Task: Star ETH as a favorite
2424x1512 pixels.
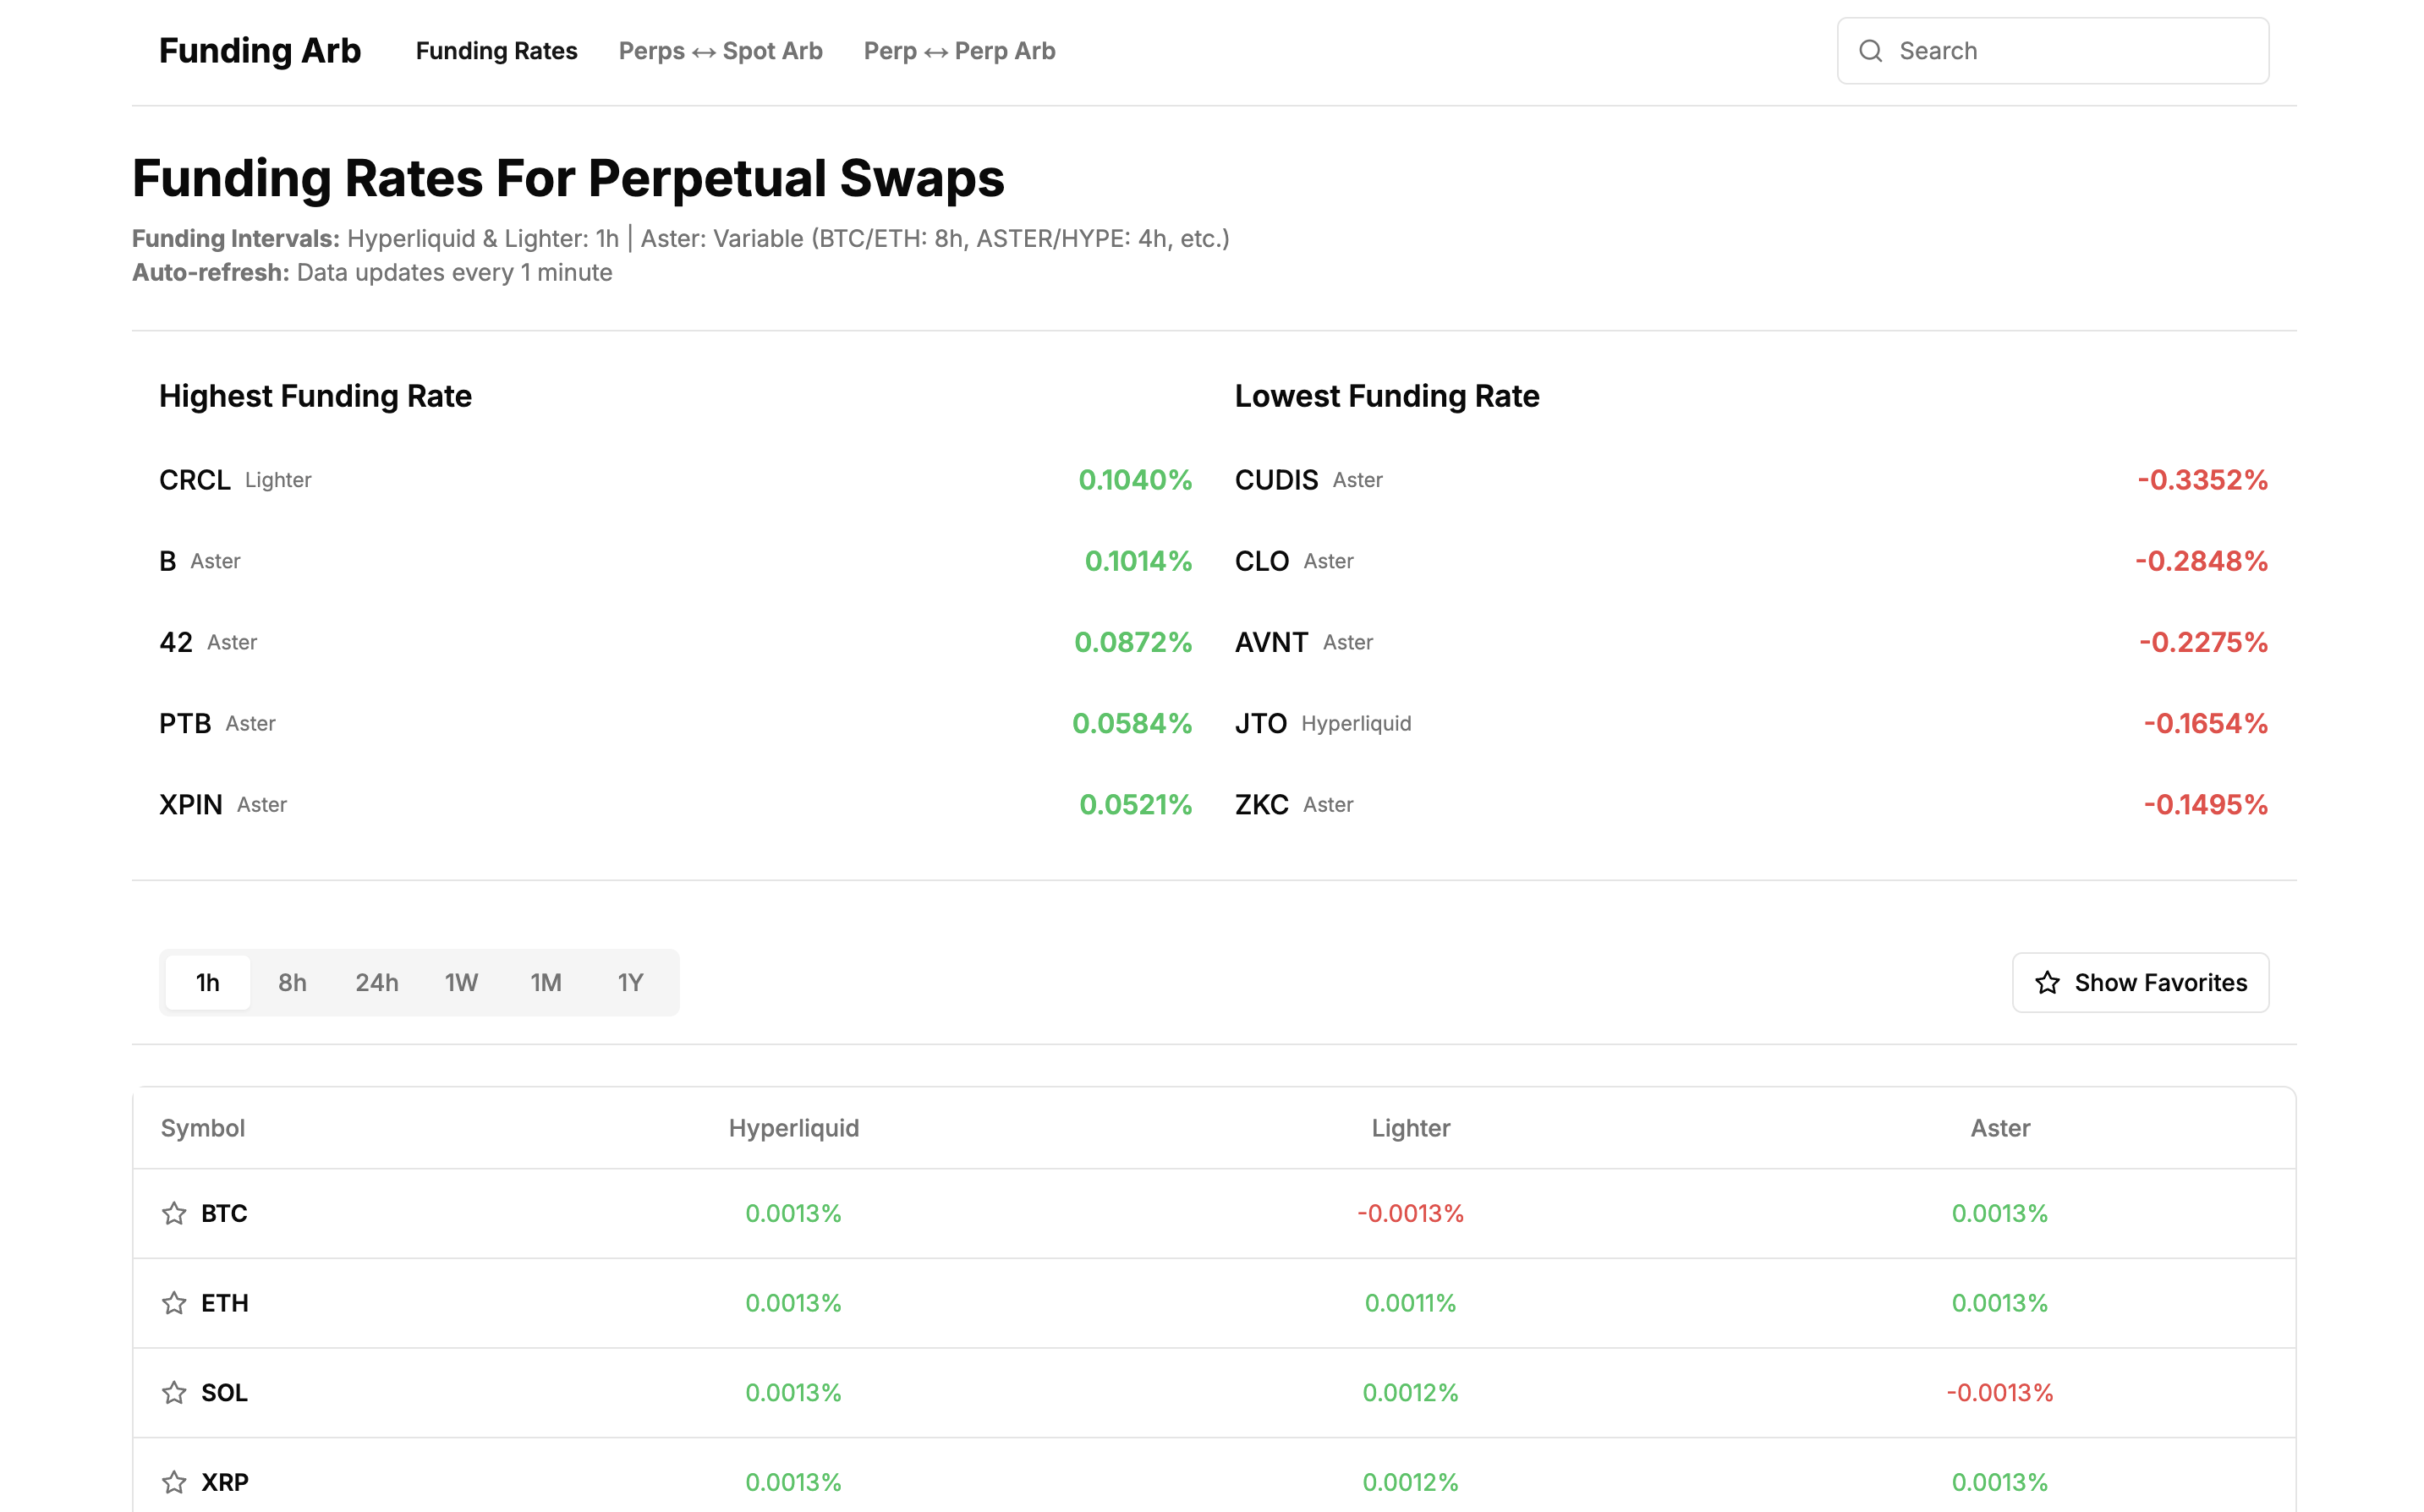Action: tap(173, 1303)
